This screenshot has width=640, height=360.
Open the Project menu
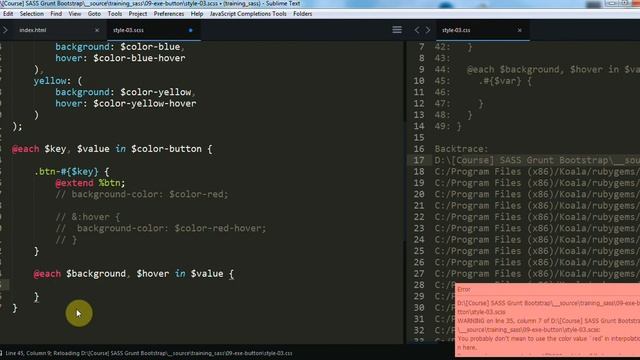(x=138, y=14)
